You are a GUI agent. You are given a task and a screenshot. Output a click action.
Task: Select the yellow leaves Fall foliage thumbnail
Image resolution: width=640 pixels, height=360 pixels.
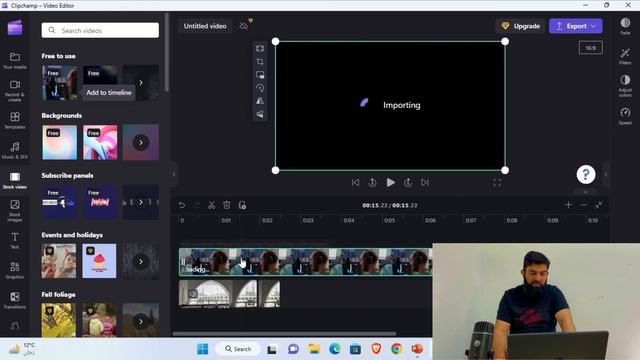pyautogui.click(x=59, y=320)
